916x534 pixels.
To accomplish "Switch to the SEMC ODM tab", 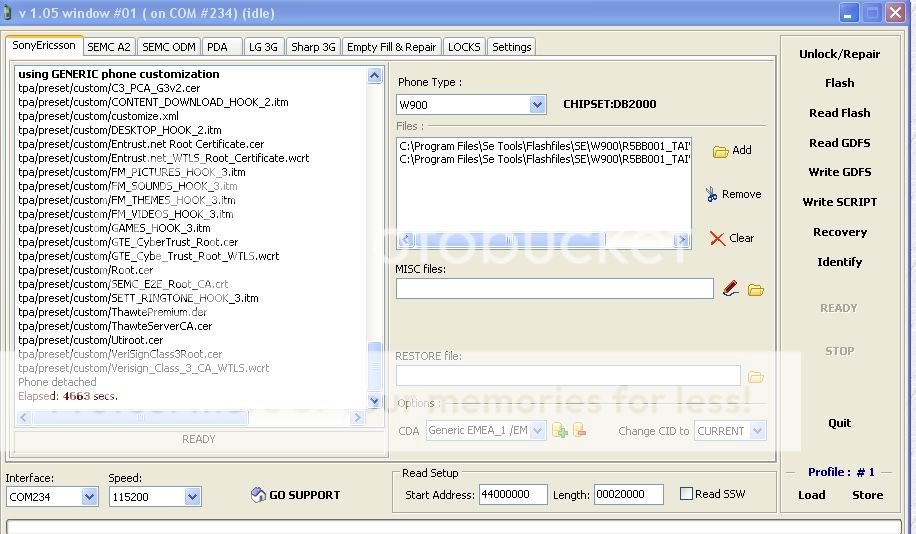I will tap(169, 47).
